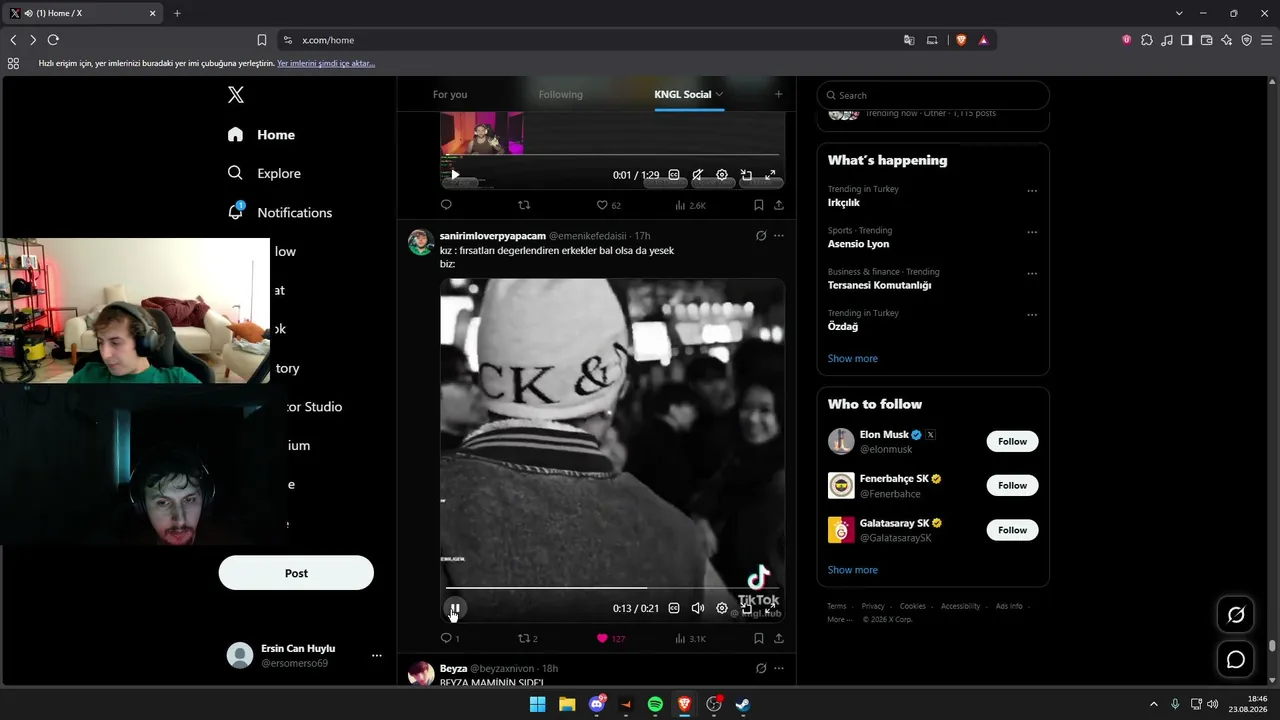This screenshot has height=720, width=1280.
Task: Click the X logo in the sidebar
Action: [236, 95]
